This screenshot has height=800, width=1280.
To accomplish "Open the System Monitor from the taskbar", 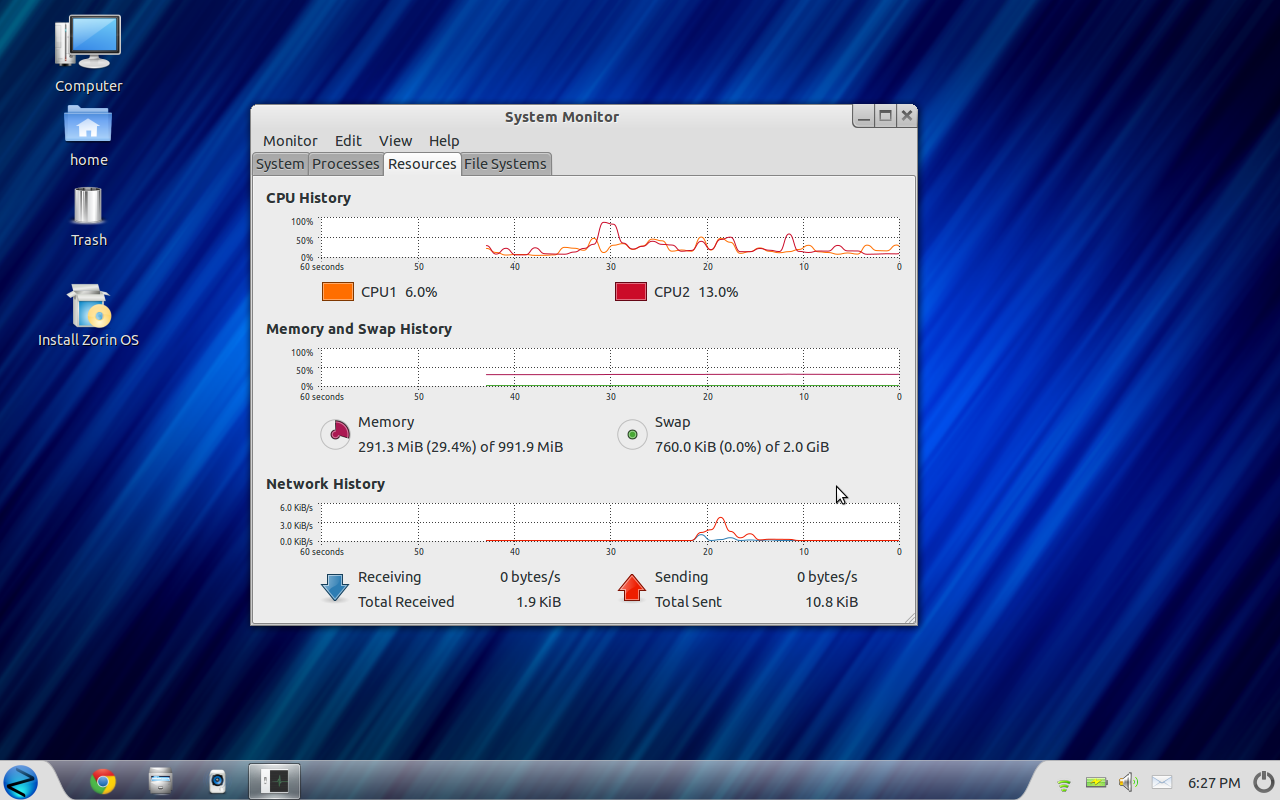I will (274, 781).
